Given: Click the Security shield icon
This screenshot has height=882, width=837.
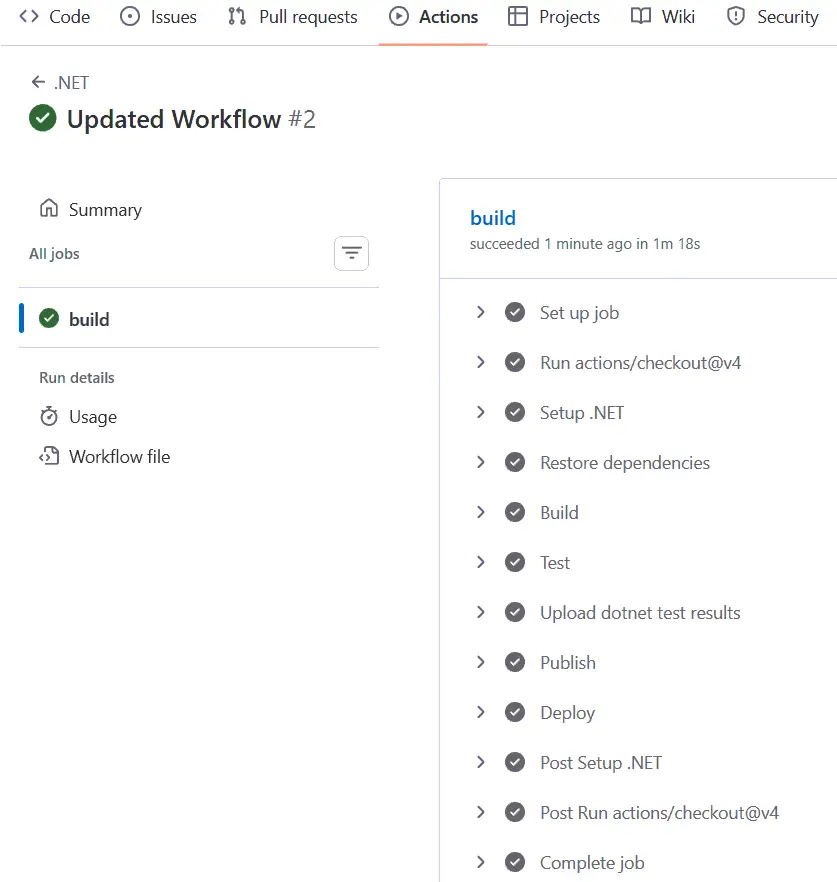Looking at the screenshot, I should (x=737, y=16).
